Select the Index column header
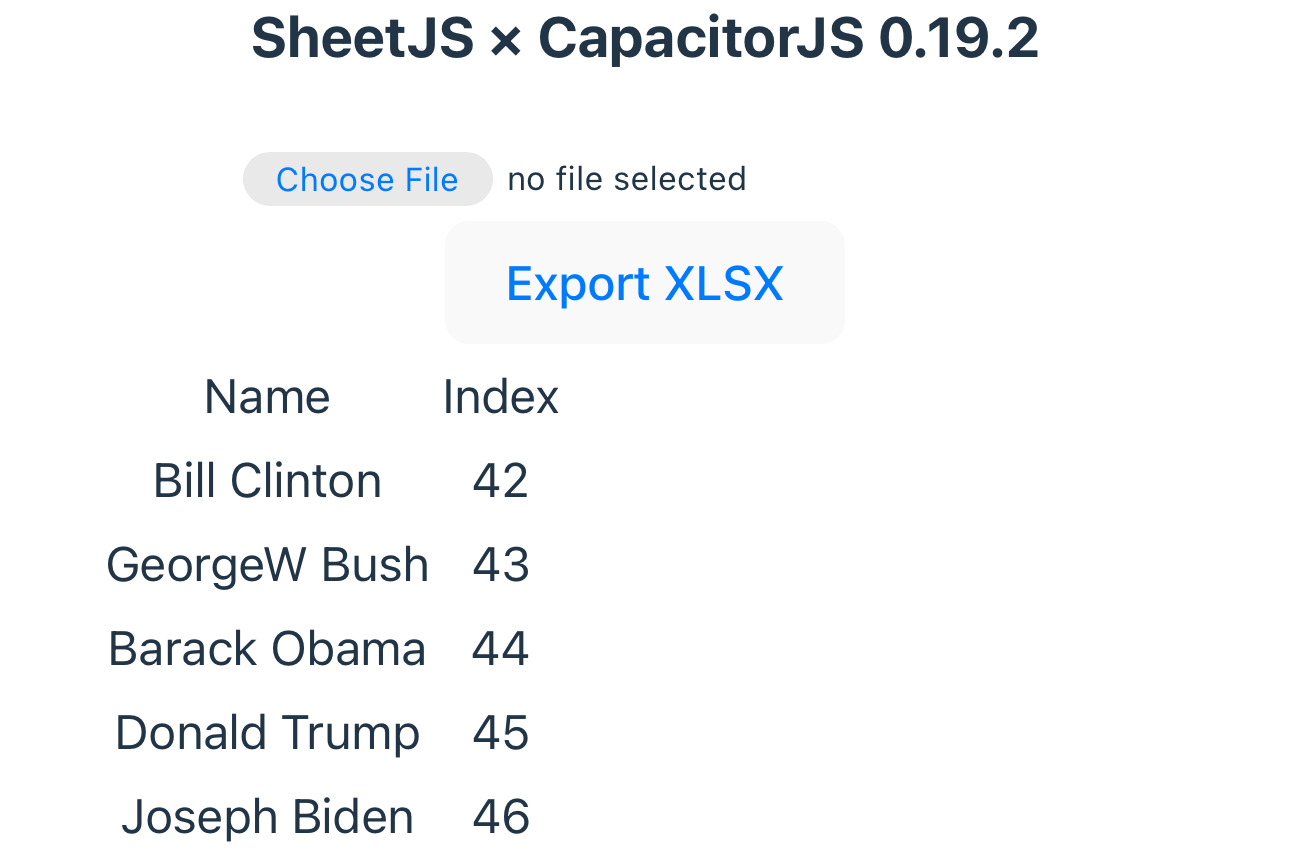Screen dimensions: 1290x854 pos(500,397)
